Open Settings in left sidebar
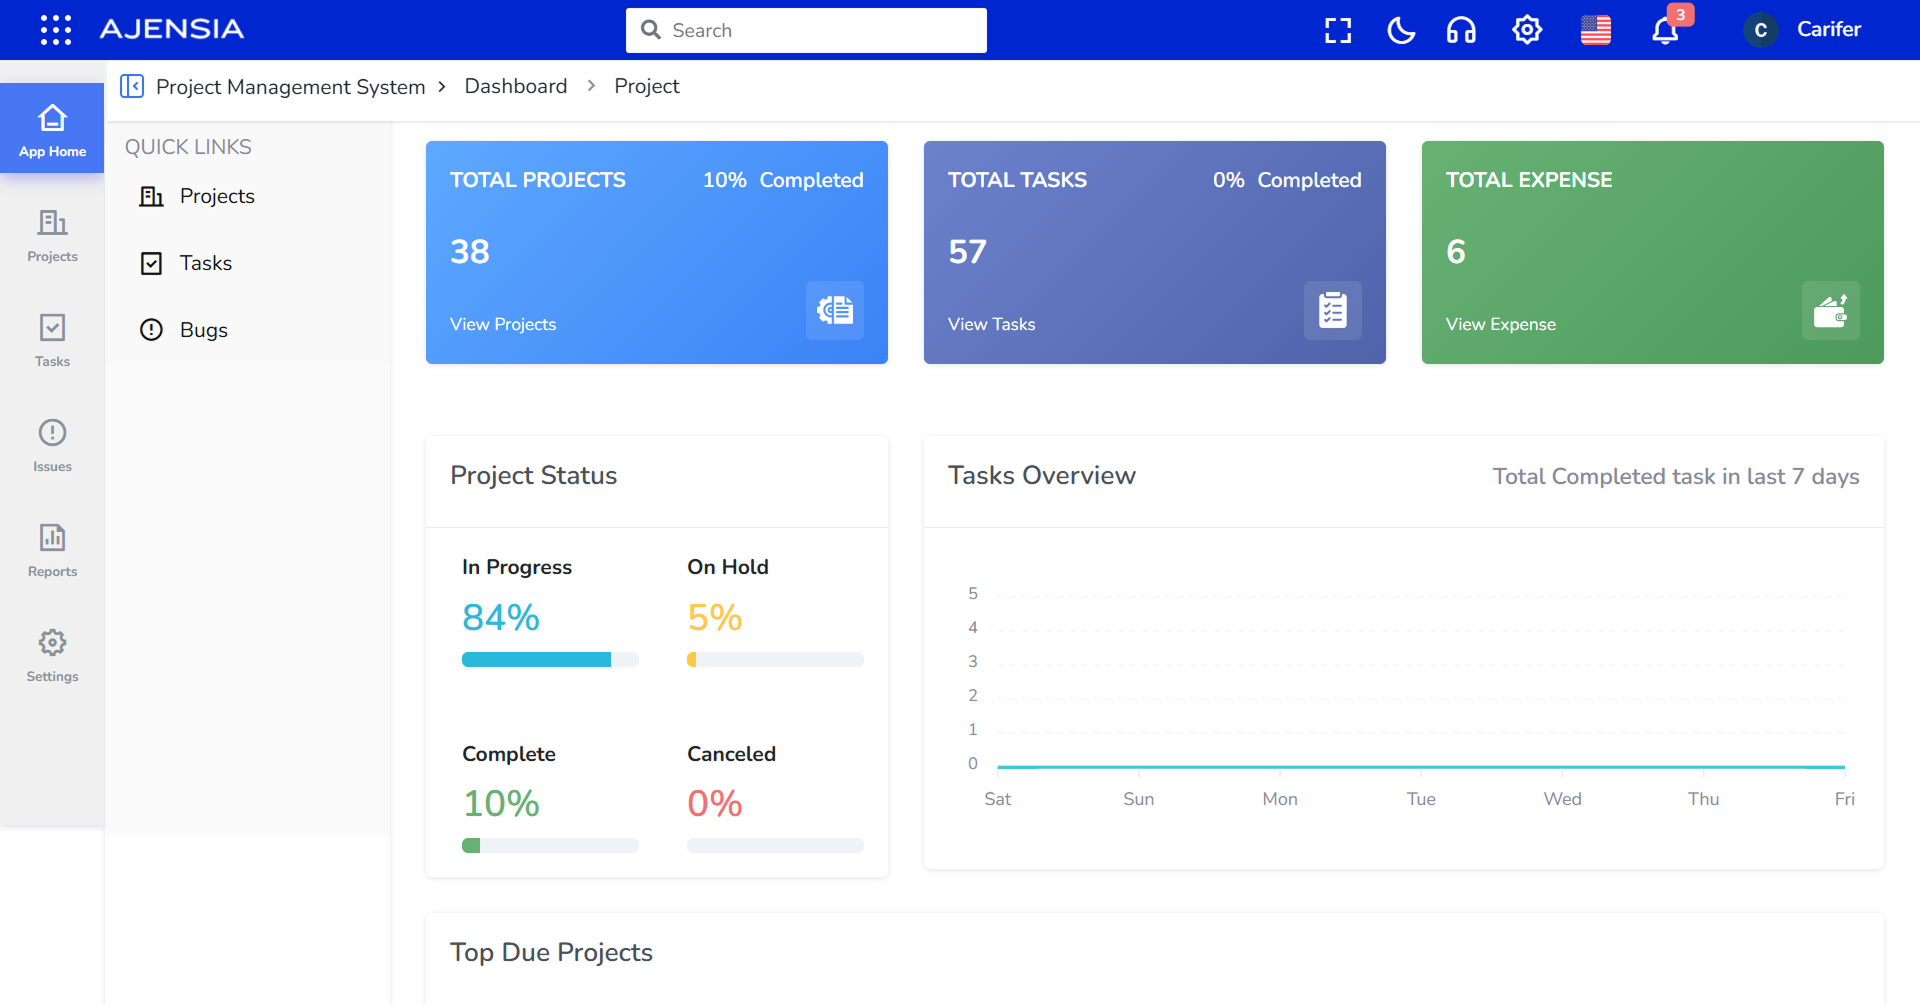 (x=52, y=654)
